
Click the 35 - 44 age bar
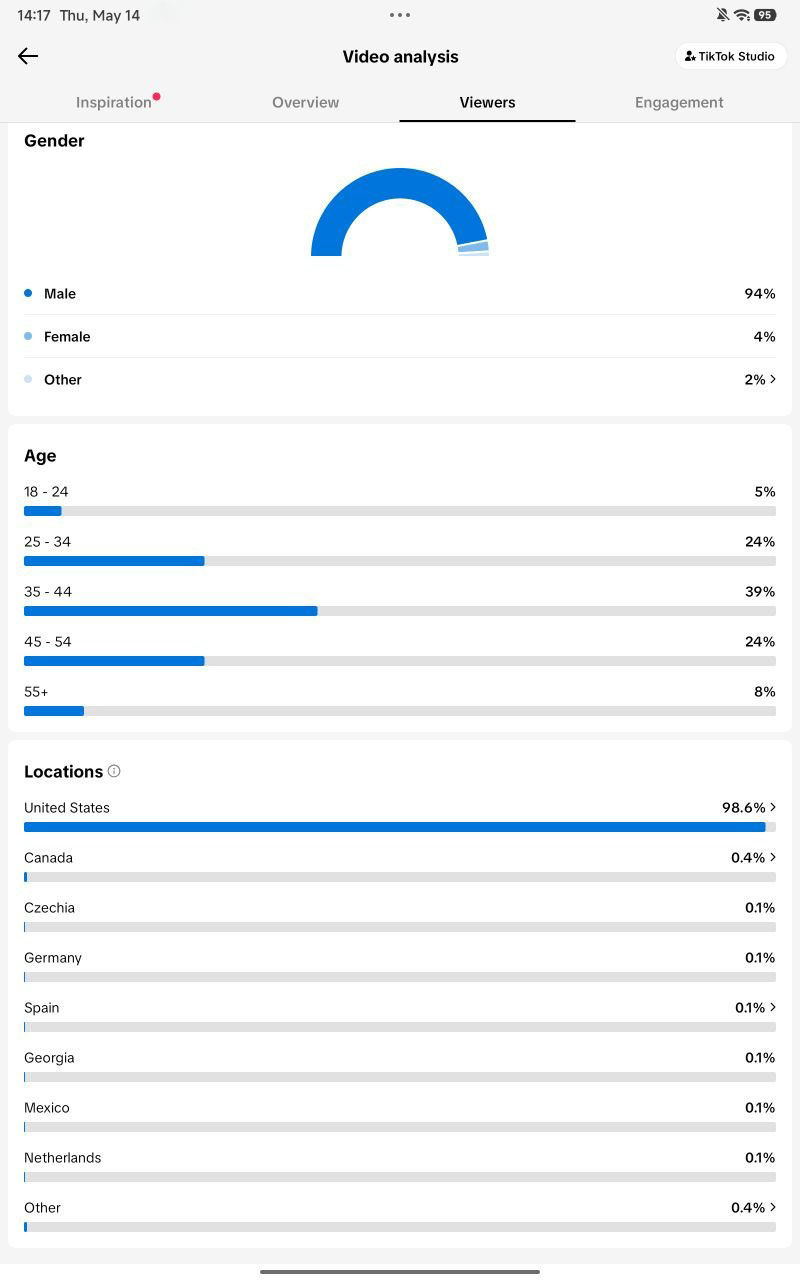click(x=400, y=611)
